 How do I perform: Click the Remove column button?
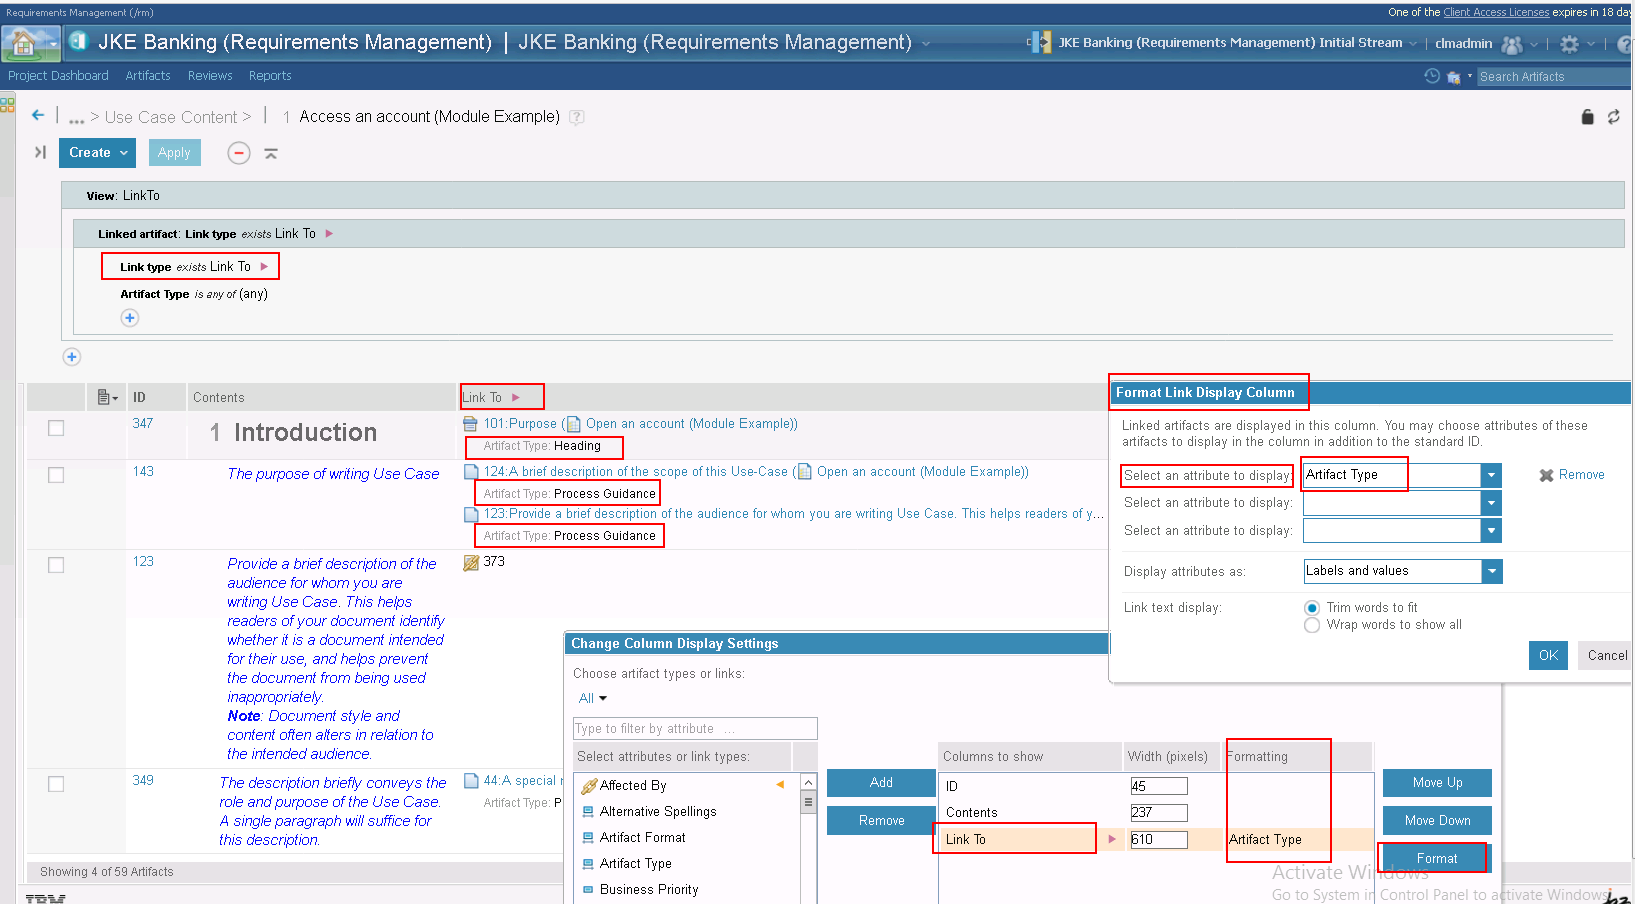(x=881, y=821)
